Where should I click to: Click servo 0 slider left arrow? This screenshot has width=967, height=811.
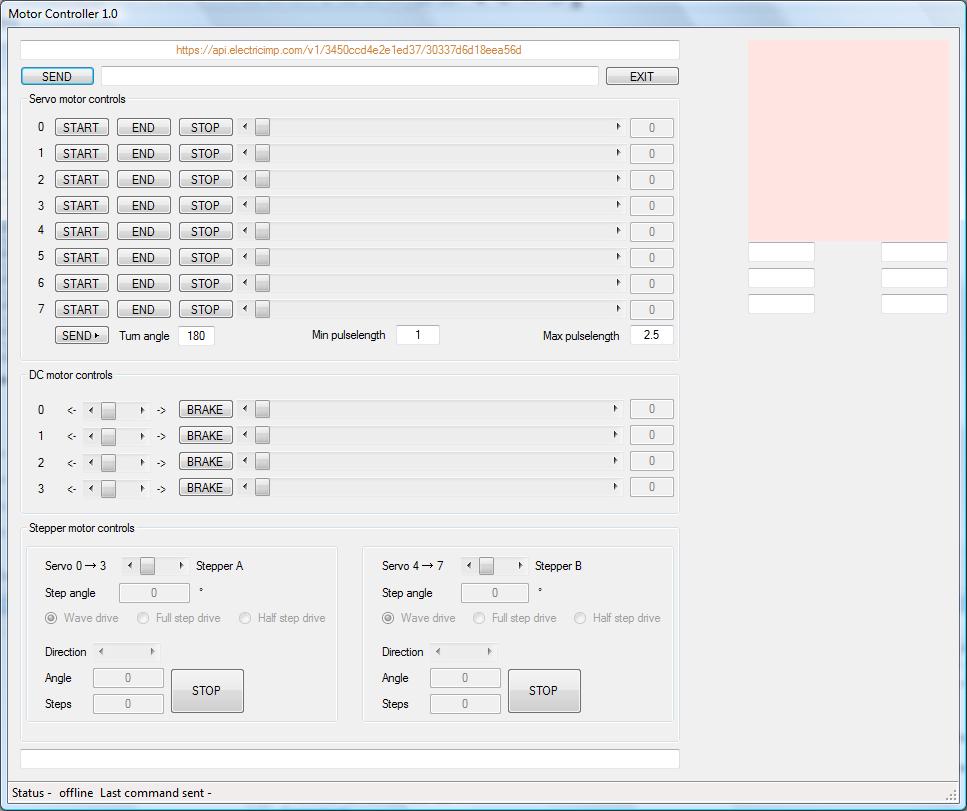click(245, 127)
